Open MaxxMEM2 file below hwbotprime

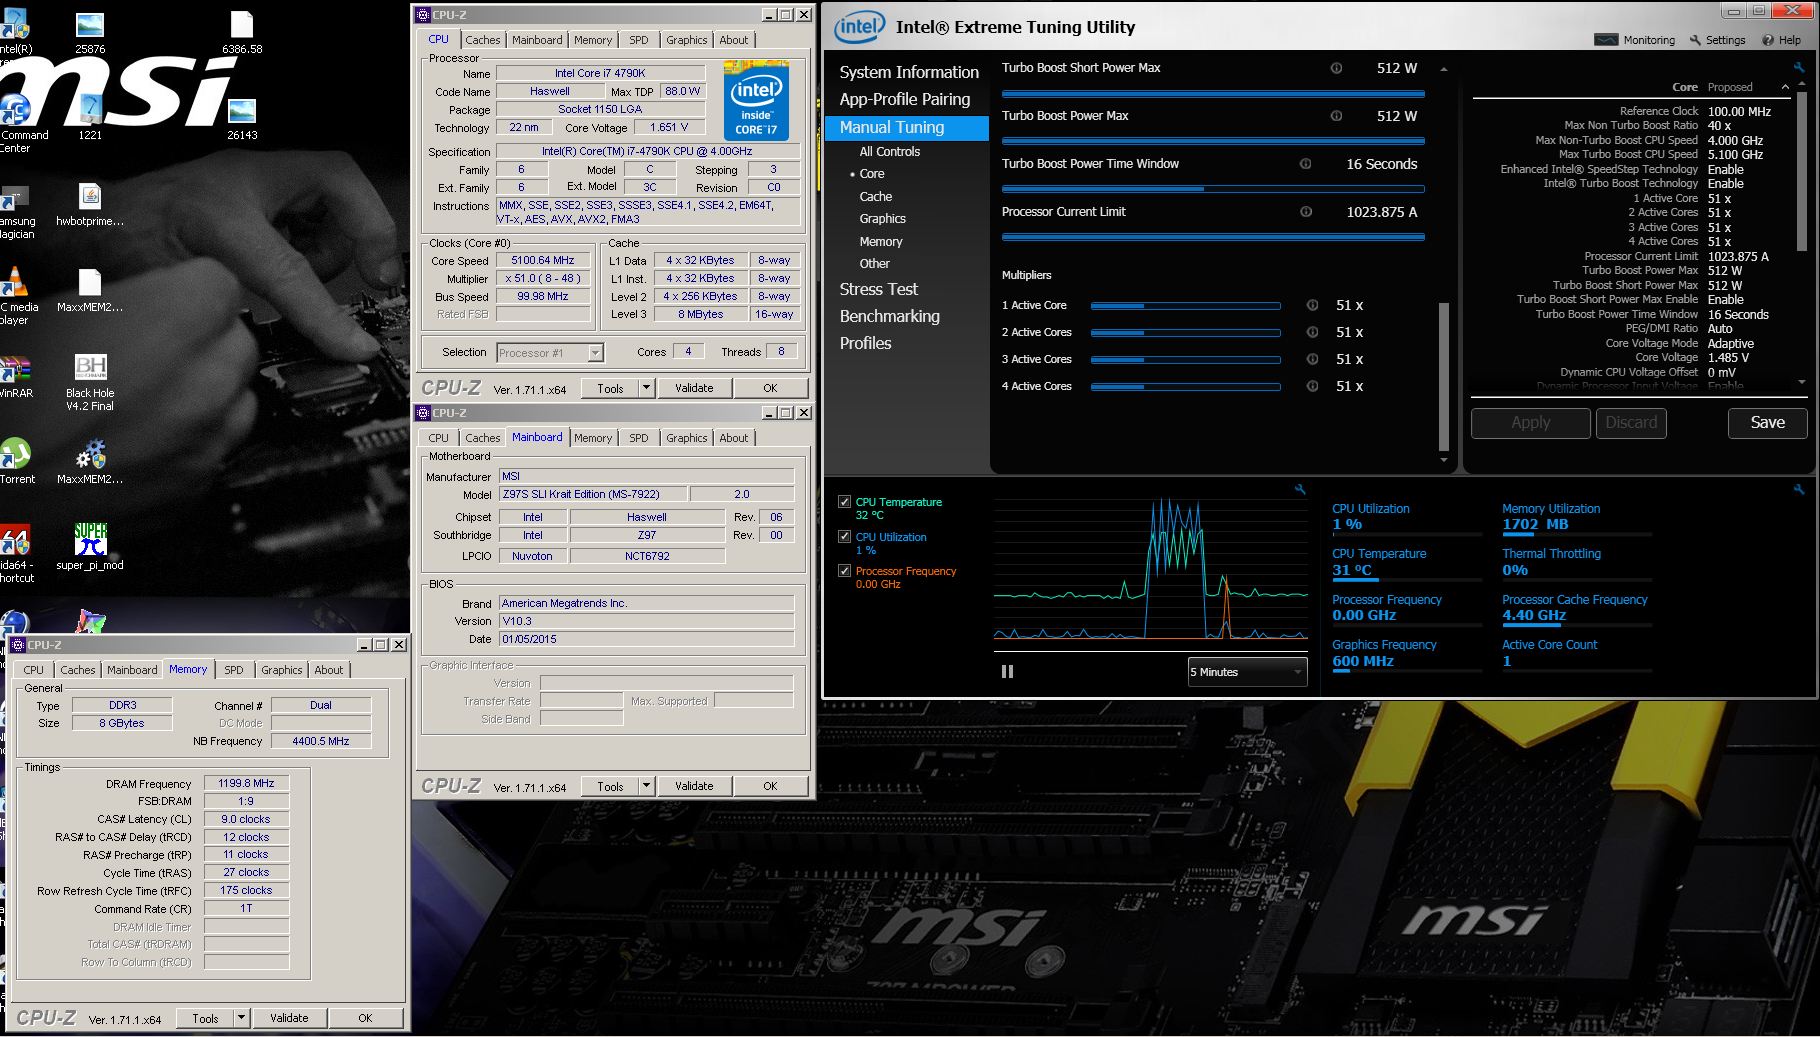pos(90,290)
